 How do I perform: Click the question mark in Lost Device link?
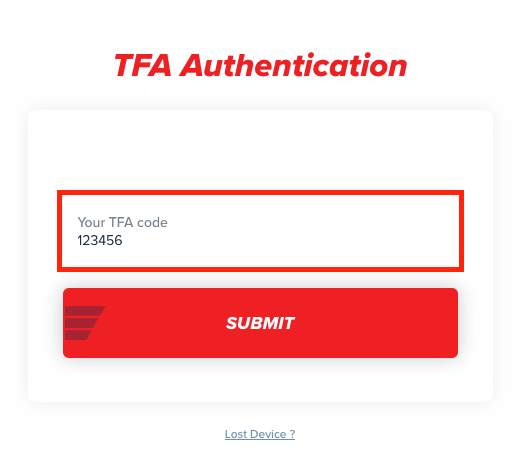[x=292, y=434]
